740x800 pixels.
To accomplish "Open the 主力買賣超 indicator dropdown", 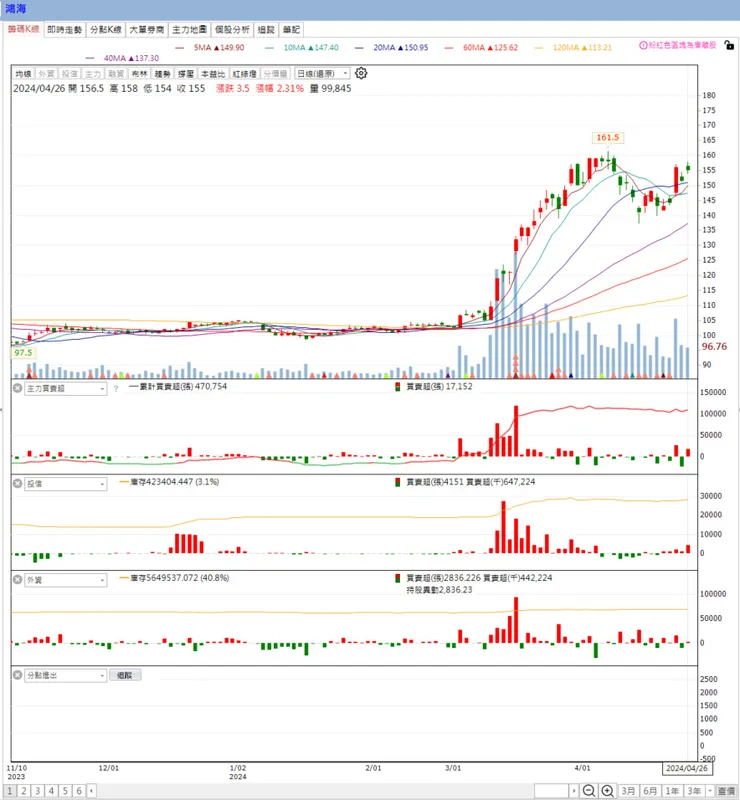I will pos(66,388).
